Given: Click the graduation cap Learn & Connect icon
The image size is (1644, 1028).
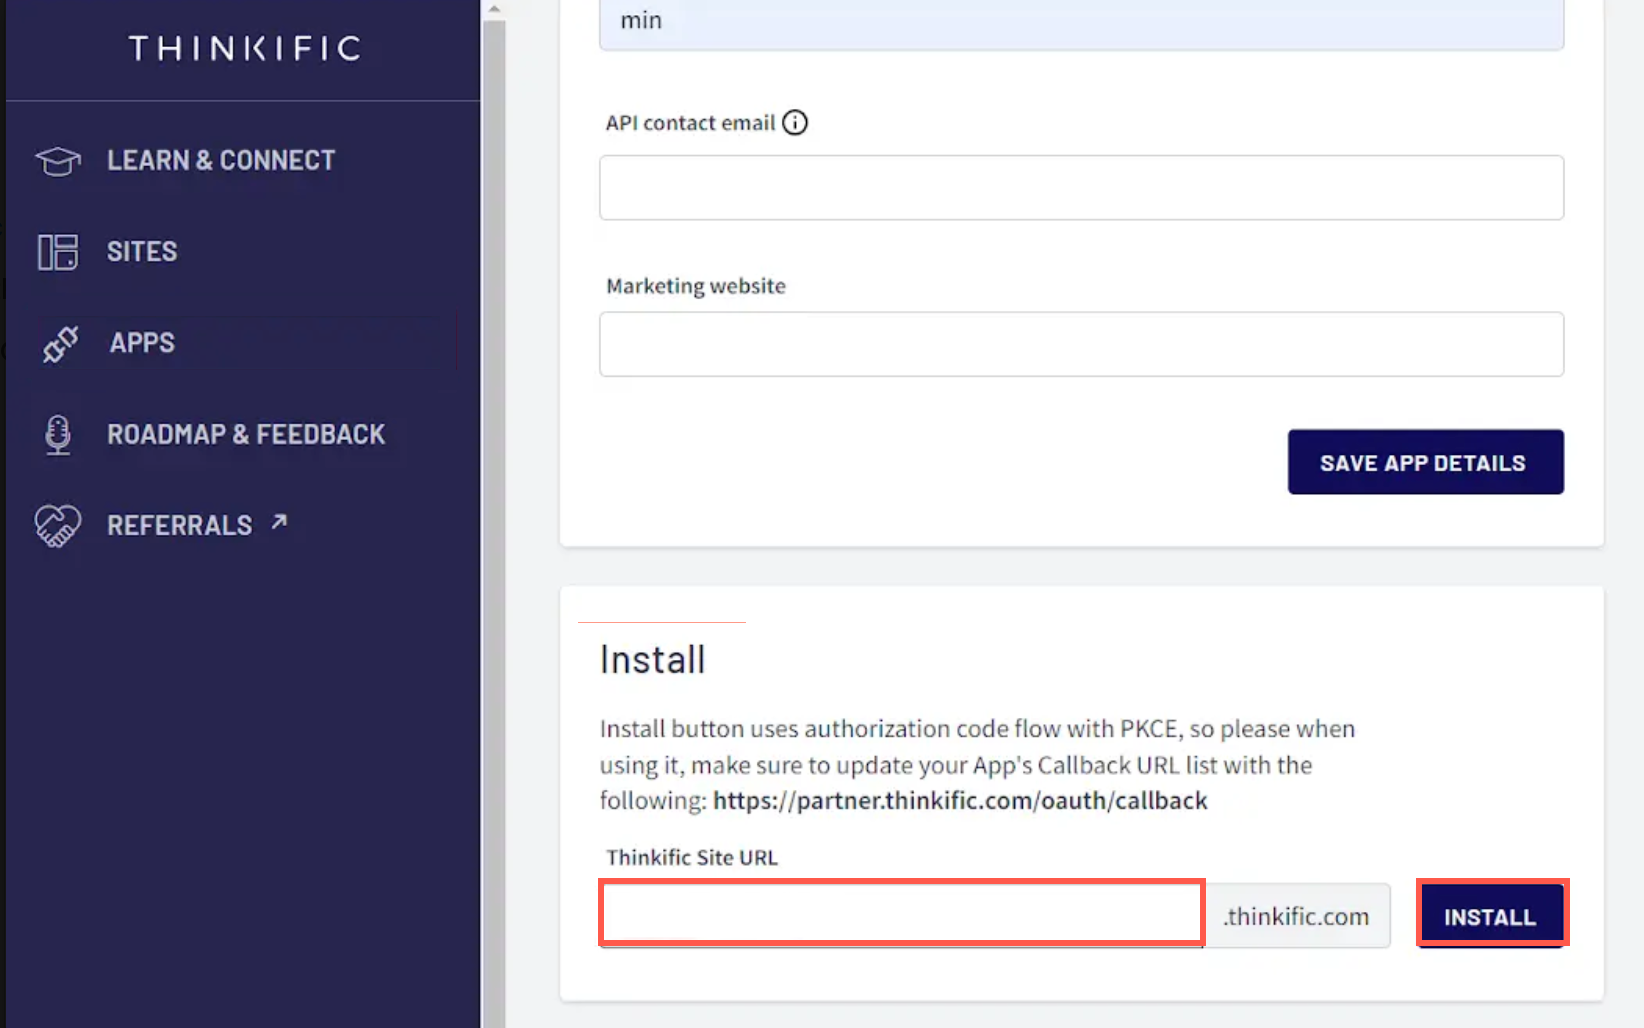Looking at the screenshot, I should coord(58,161).
